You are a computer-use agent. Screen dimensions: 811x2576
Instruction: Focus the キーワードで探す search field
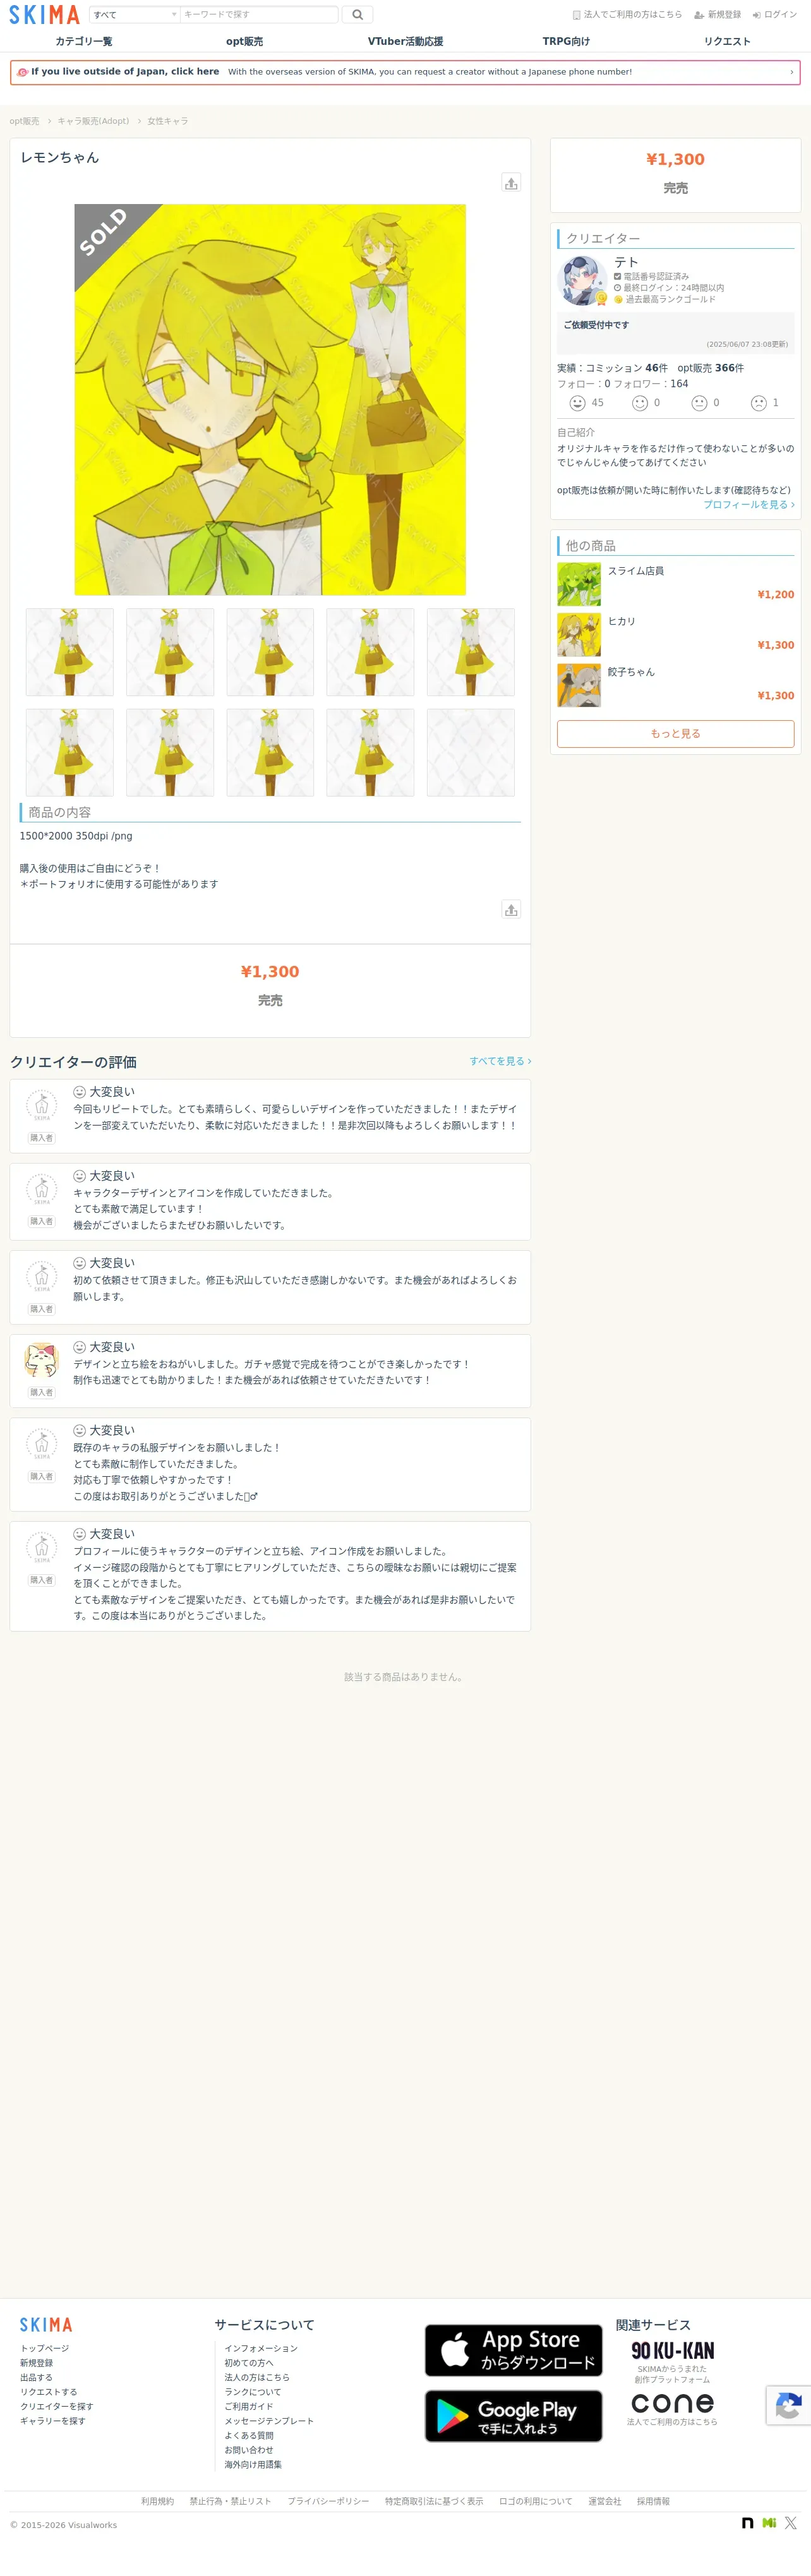(x=259, y=15)
